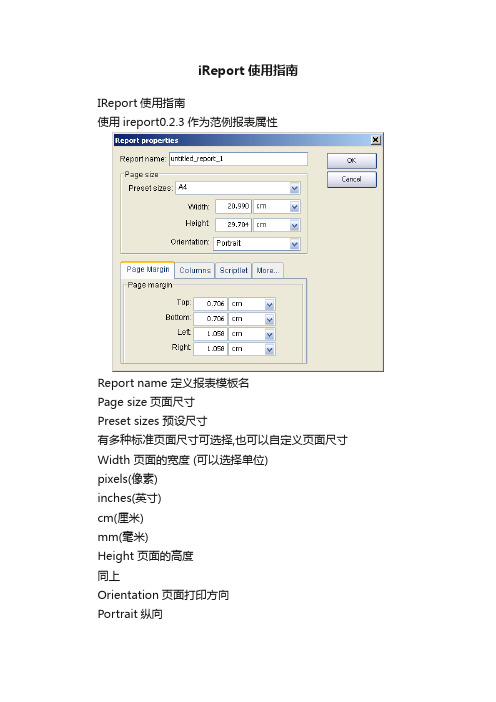Click the text 'Report name 定义报表模板名'
Viewport: 496px width, 702px height.
pos(173,383)
